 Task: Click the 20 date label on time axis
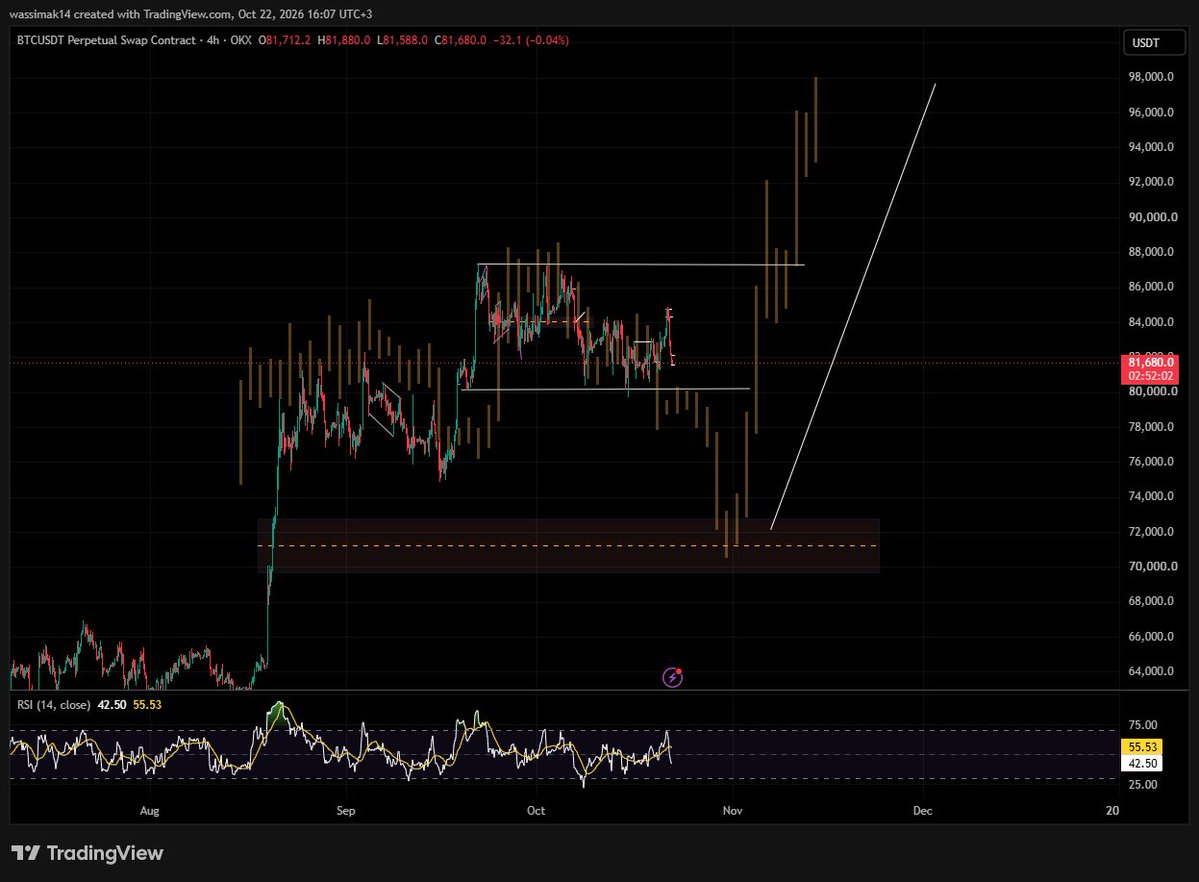(1113, 811)
